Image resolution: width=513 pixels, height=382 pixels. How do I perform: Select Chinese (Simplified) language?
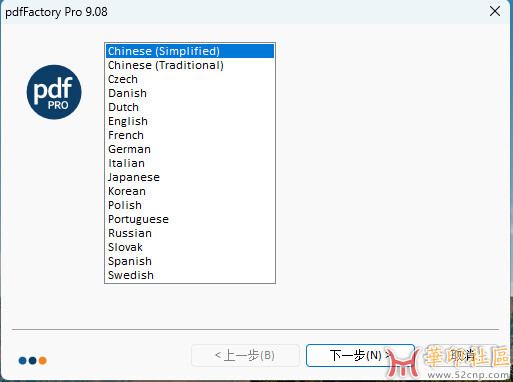[x=190, y=51]
